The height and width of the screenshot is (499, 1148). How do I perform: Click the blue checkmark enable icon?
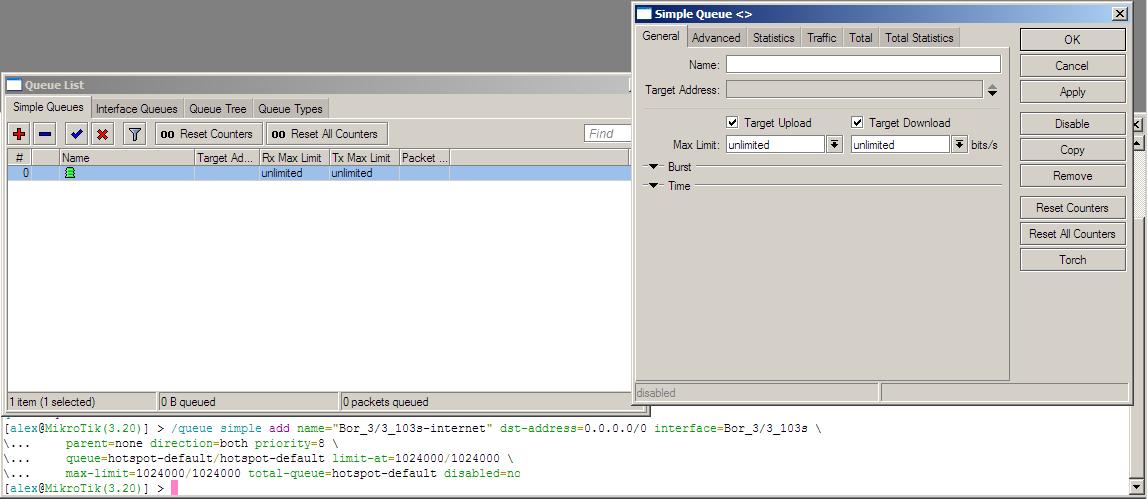[x=76, y=134]
